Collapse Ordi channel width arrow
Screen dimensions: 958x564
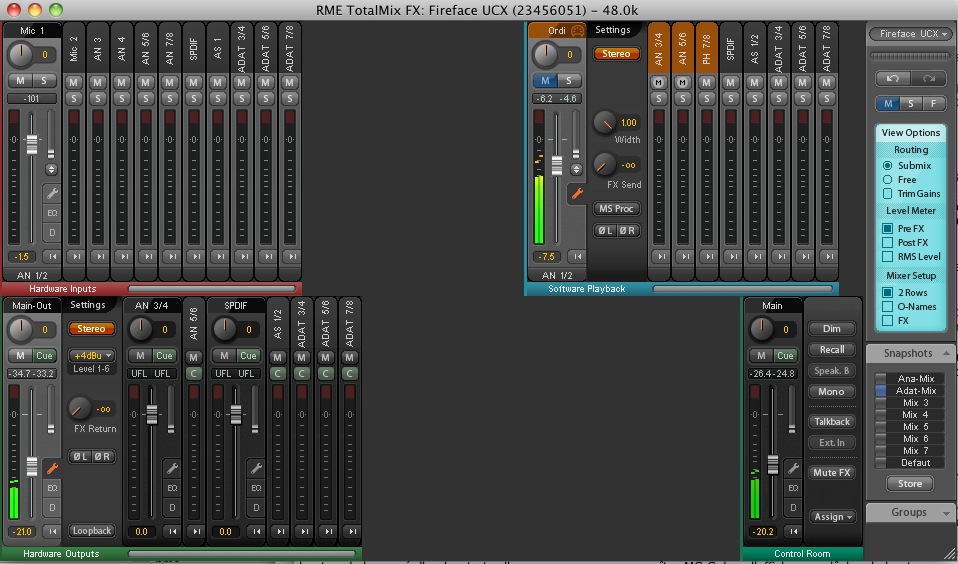(x=576, y=257)
